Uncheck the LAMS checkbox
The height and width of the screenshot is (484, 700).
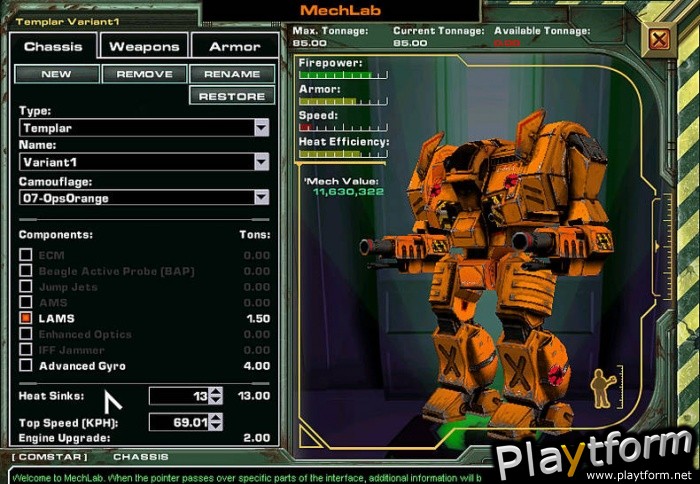point(26,318)
